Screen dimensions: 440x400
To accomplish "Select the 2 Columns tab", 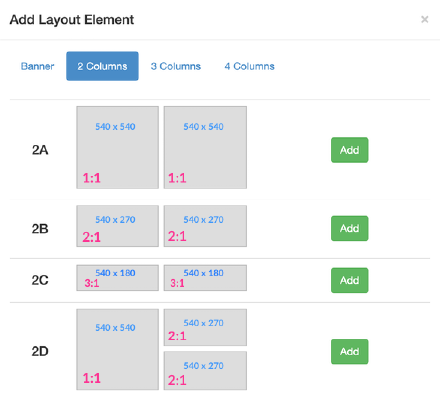I will 102,66.
